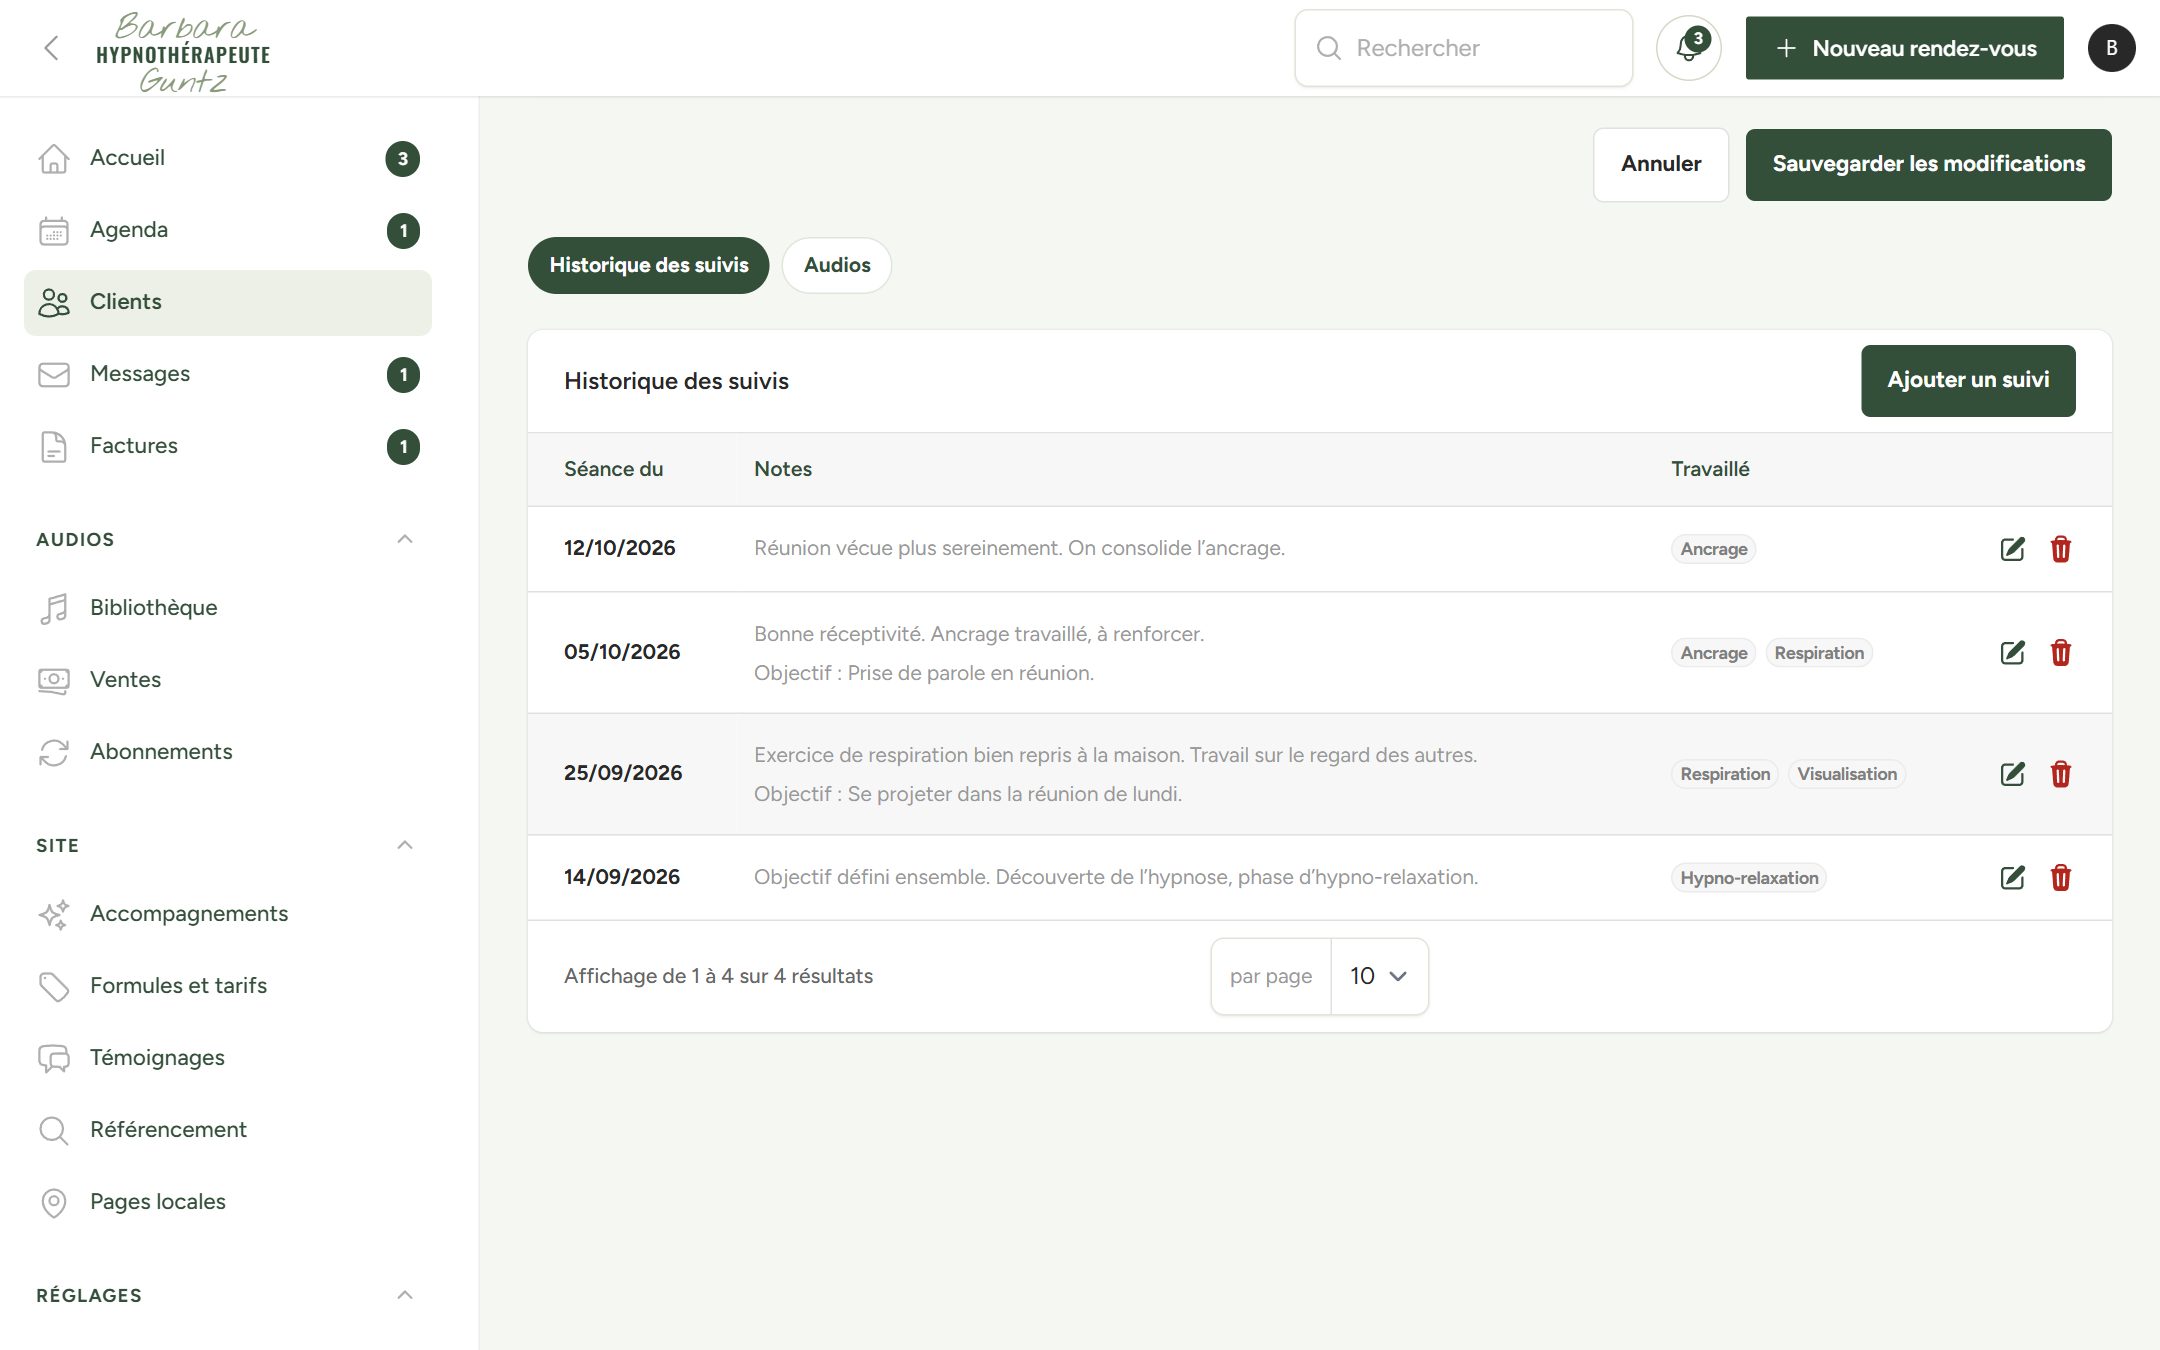Click the Annuler button
2160x1350 pixels.
pos(1660,164)
